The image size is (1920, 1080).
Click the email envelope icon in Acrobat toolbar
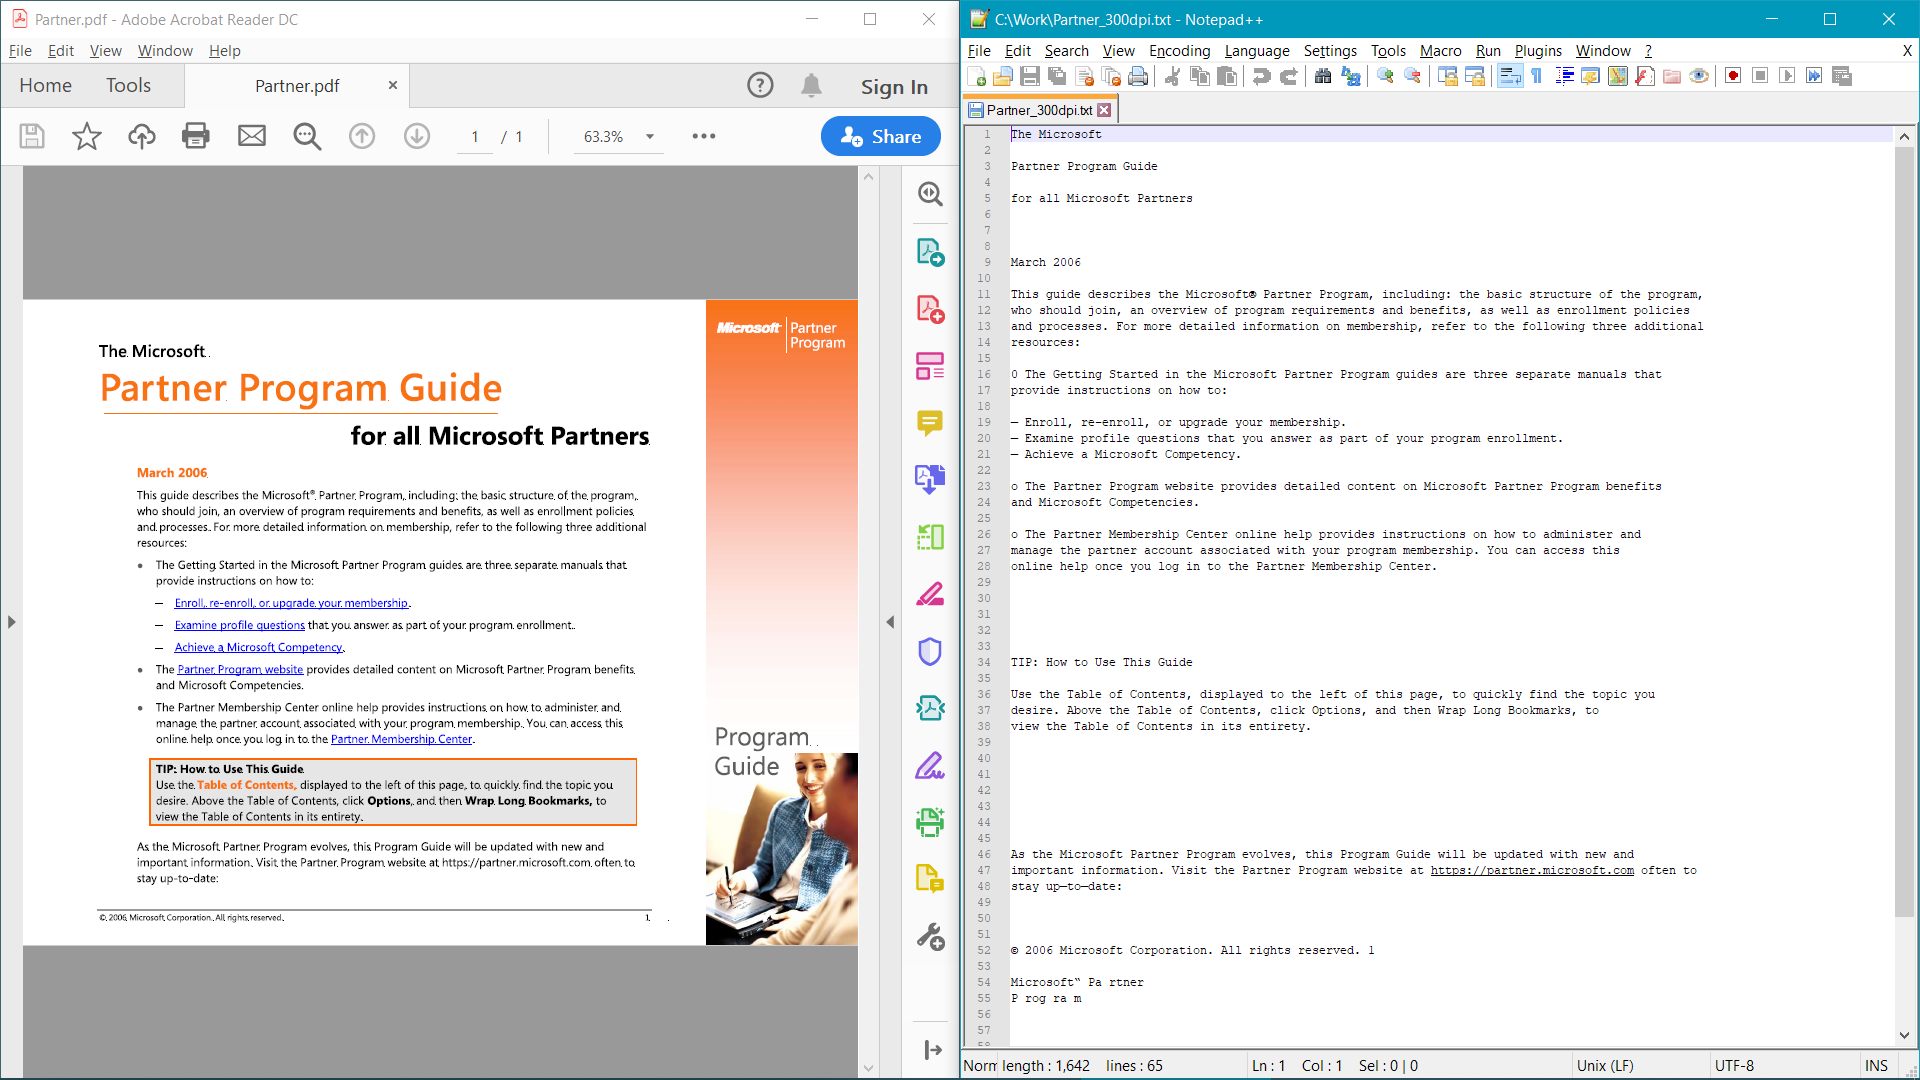[252, 137]
